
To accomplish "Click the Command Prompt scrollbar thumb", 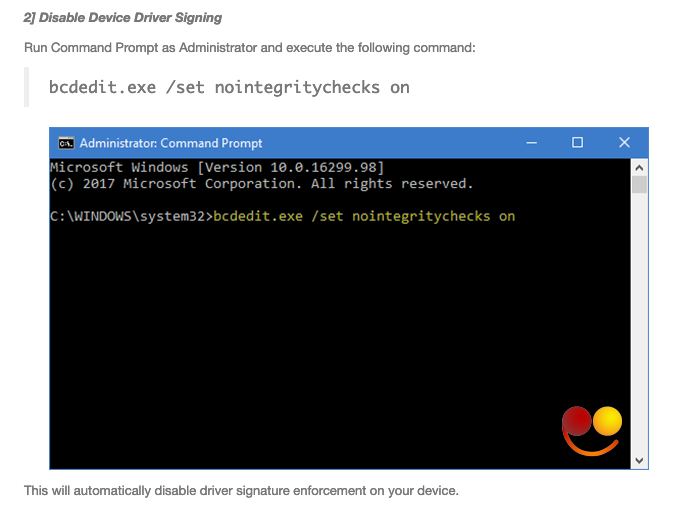I will click(639, 184).
